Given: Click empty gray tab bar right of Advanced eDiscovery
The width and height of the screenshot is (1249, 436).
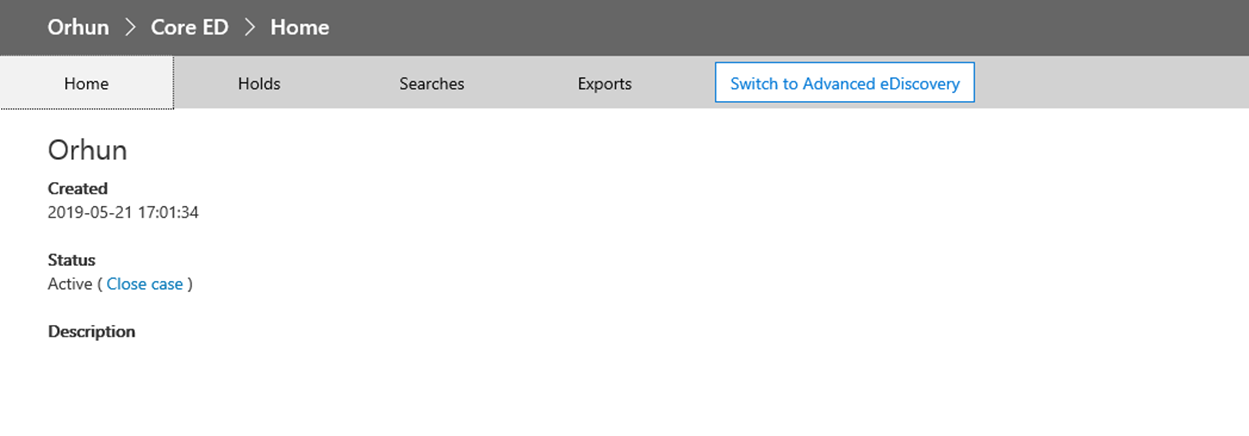Looking at the screenshot, I should click(1112, 83).
